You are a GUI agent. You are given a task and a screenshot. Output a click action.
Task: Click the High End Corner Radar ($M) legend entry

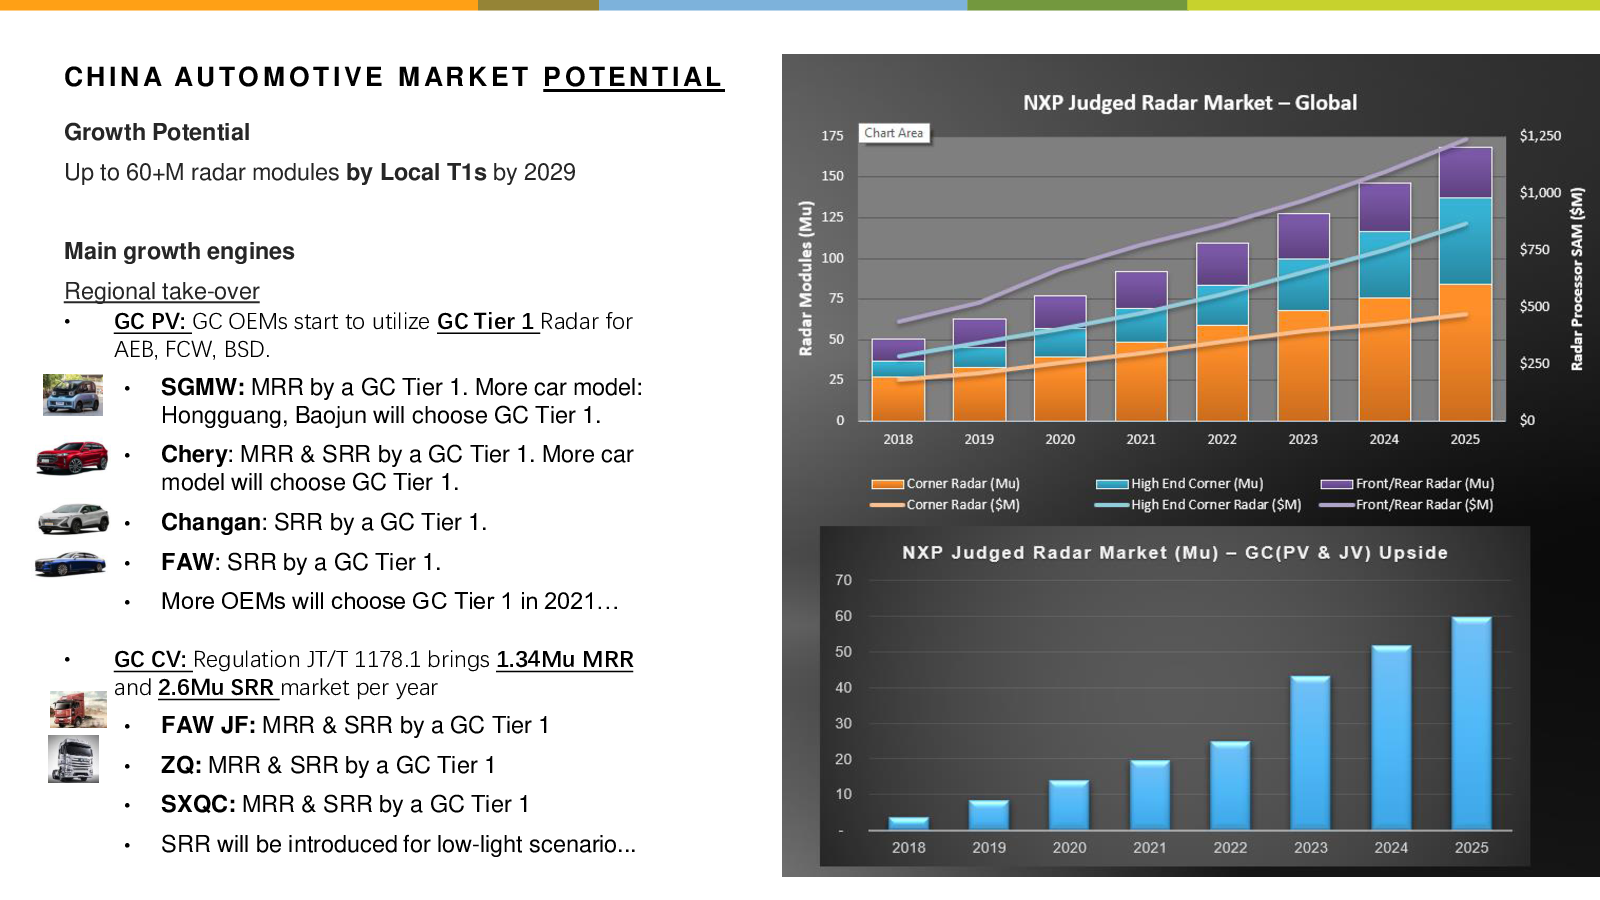coord(1198,505)
